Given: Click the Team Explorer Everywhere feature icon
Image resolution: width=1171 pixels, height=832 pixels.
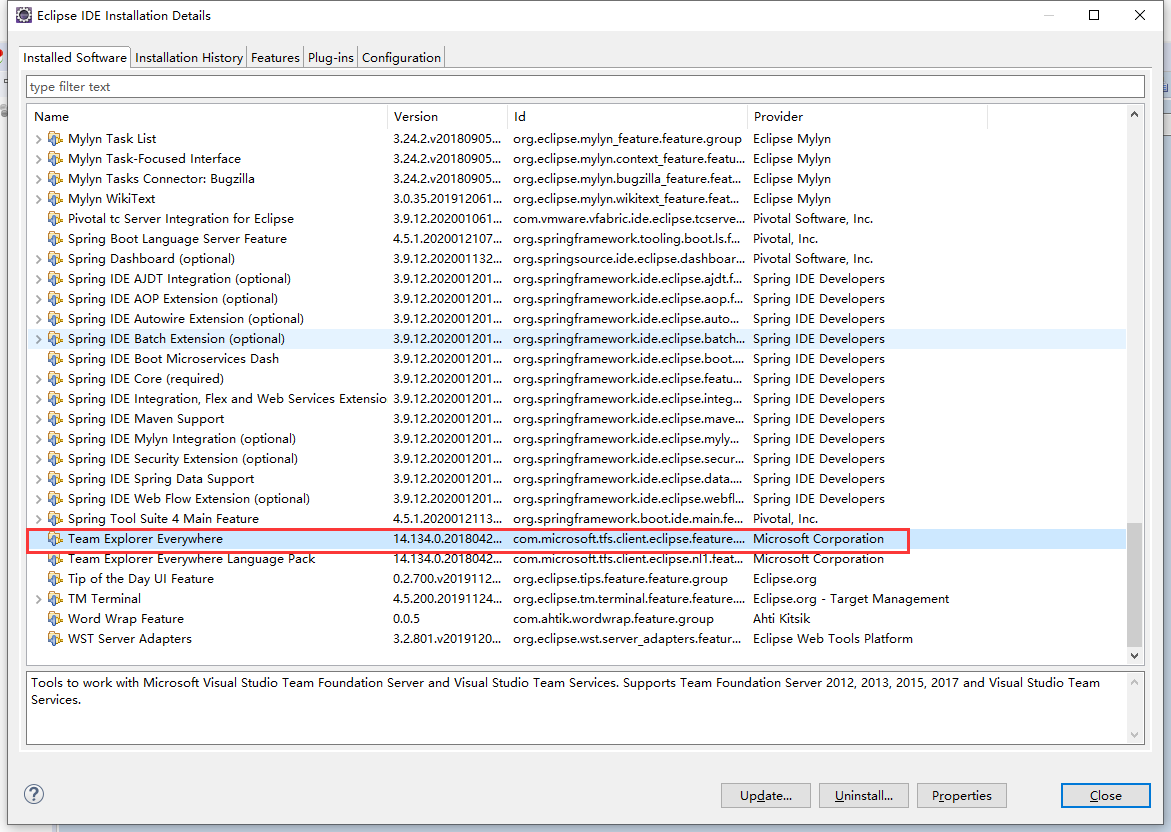Looking at the screenshot, I should [55, 538].
